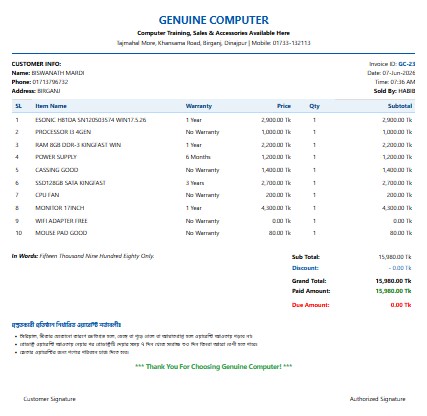This screenshot has height=416, width=427.
Task: Select the phone number 01713796732
Action: point(50,82)
